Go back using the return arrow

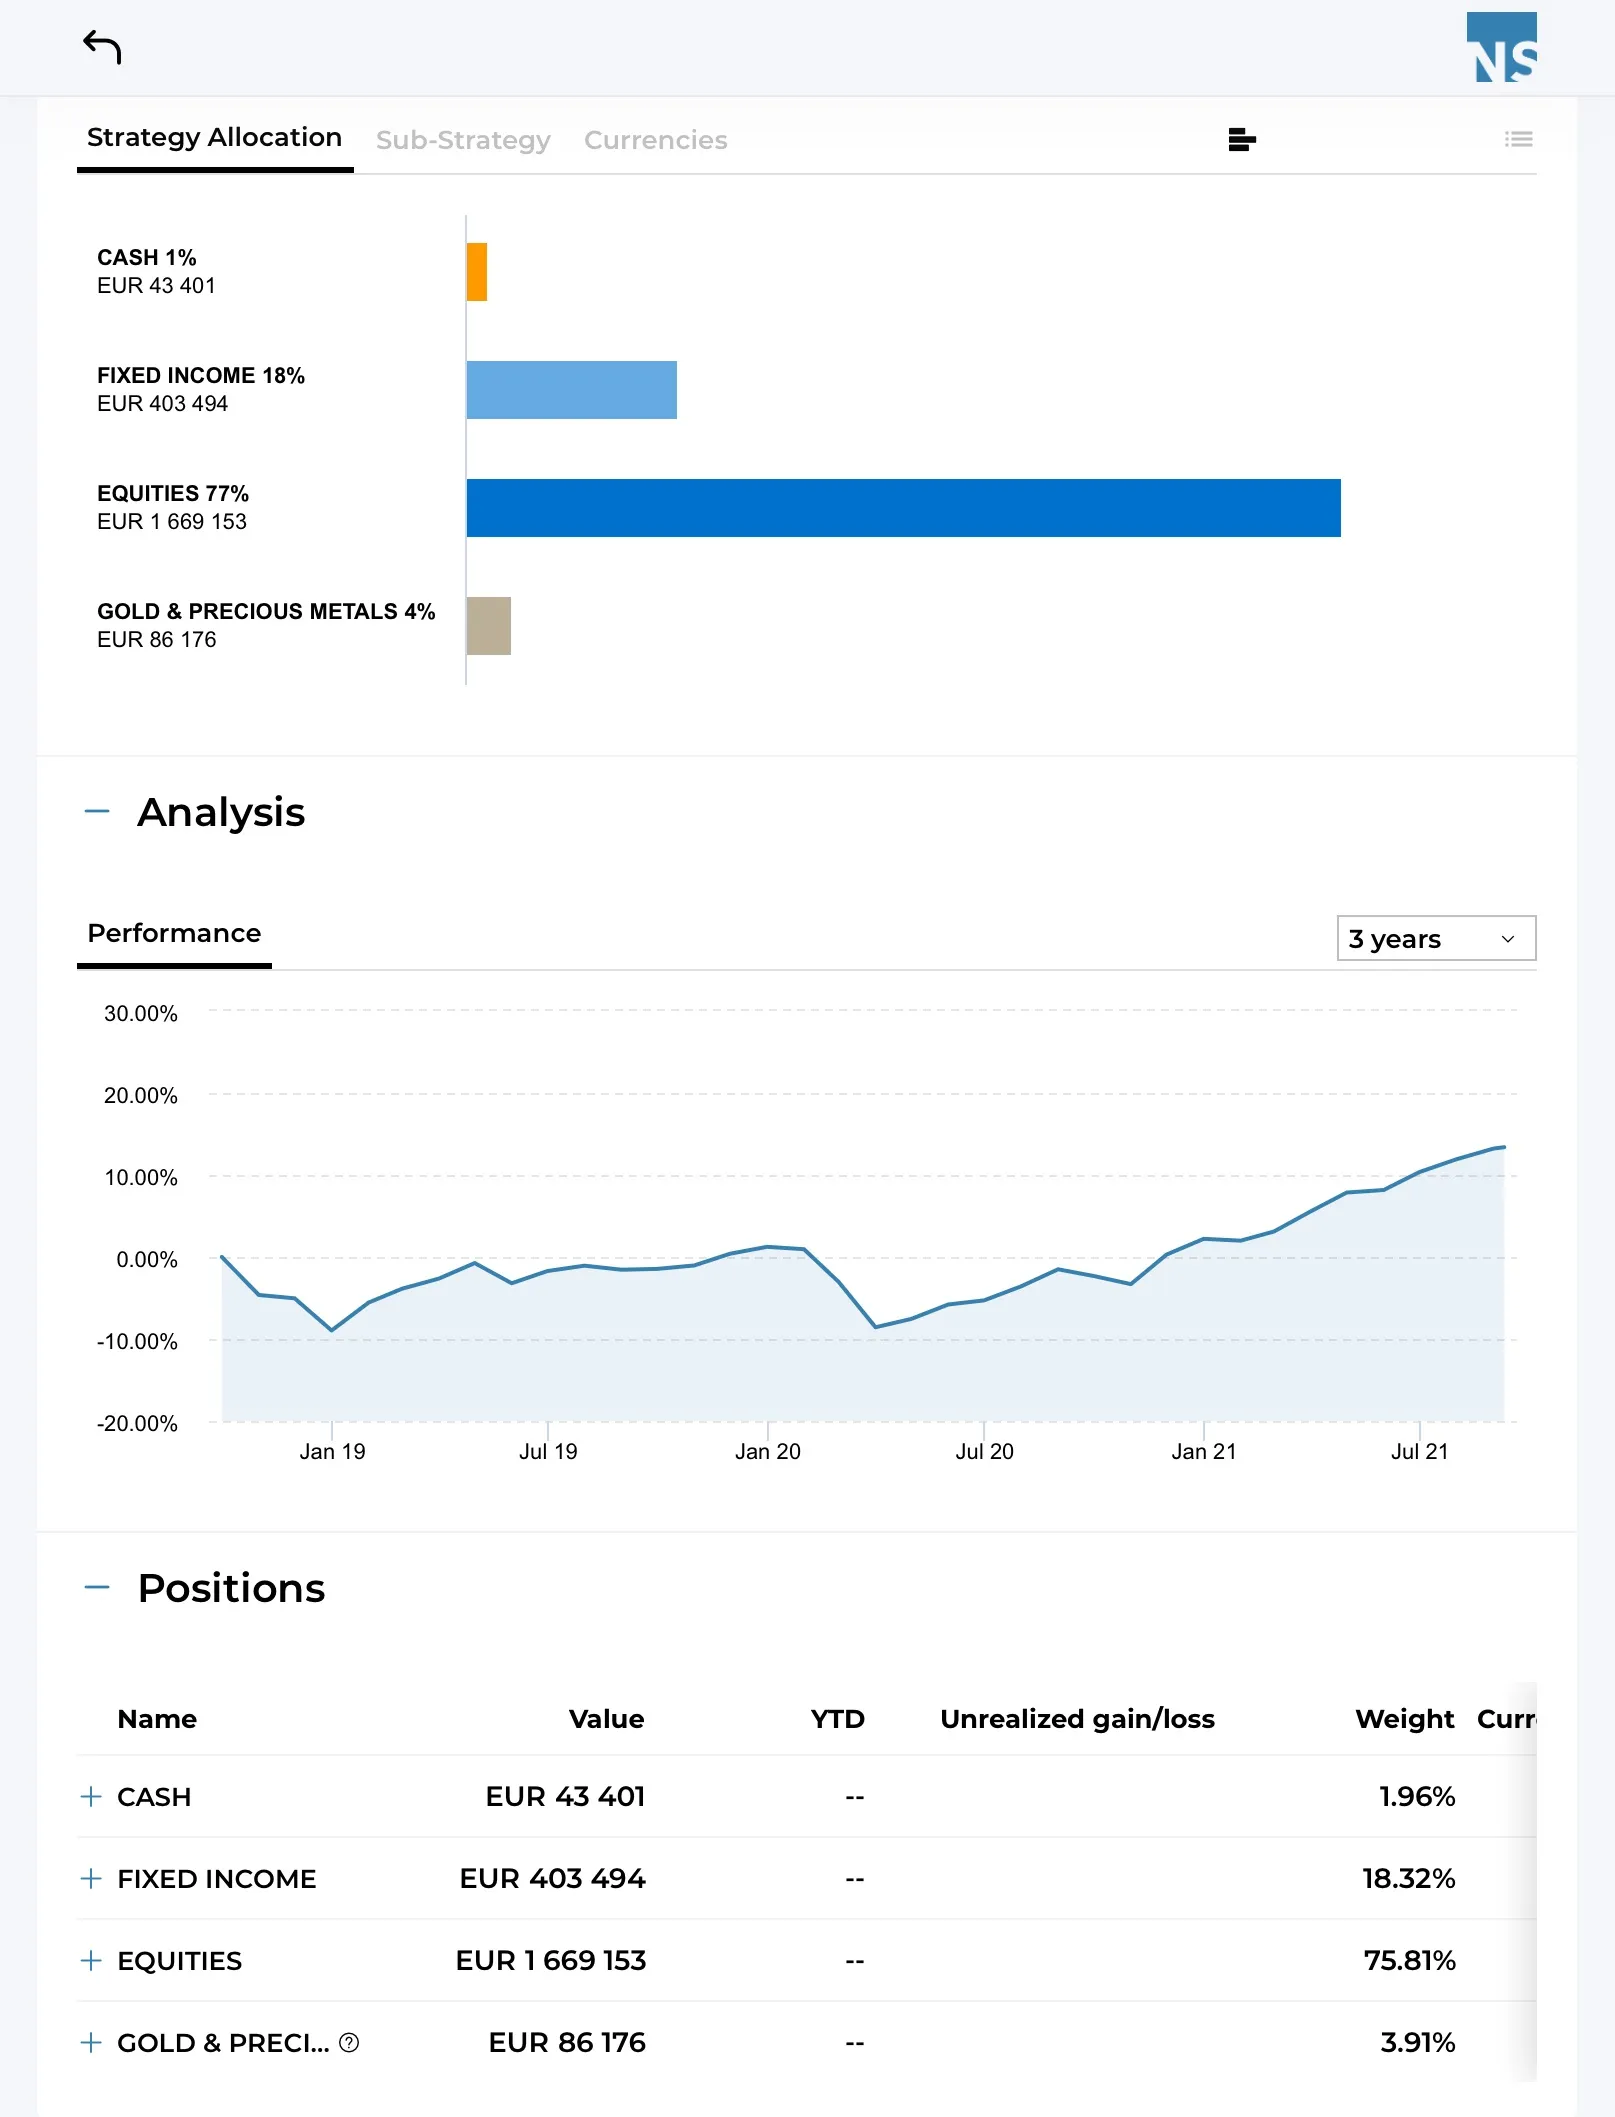[x=102, y=47]
